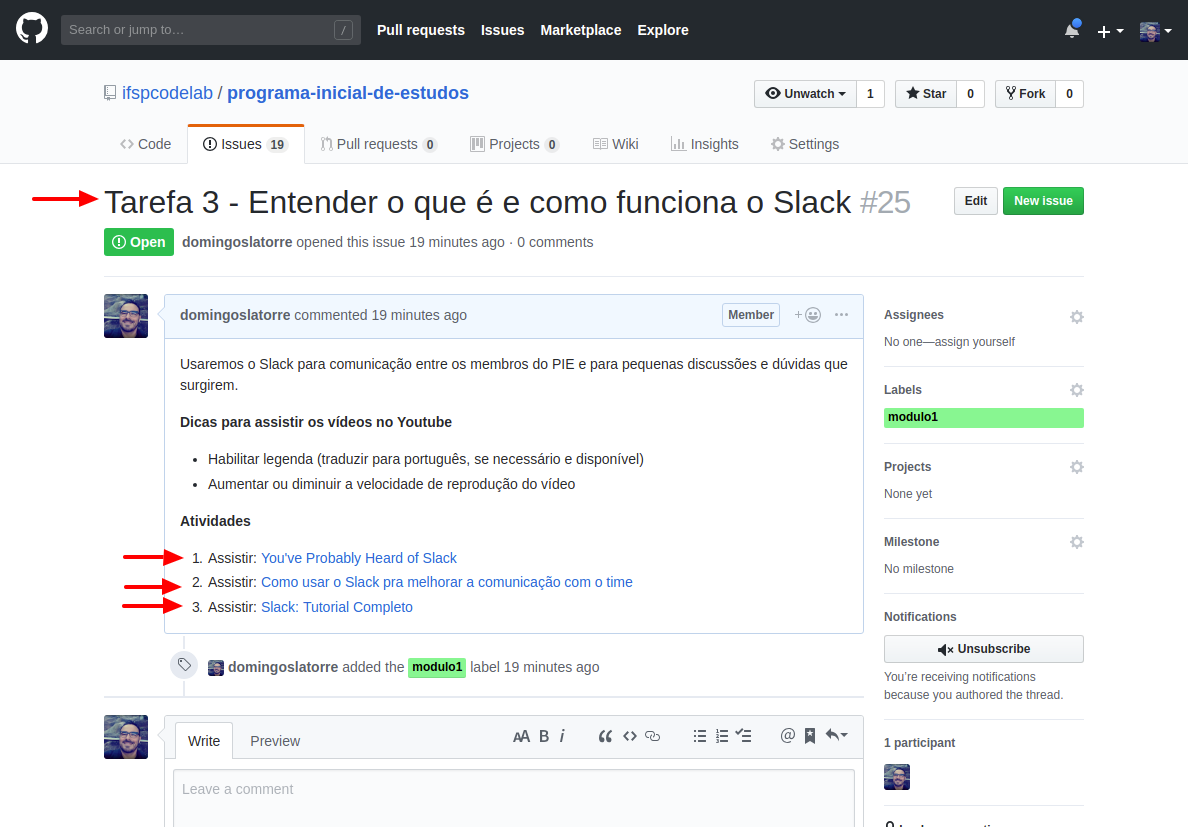Expand the Unwatch dropdown button

tap(805, 94)
